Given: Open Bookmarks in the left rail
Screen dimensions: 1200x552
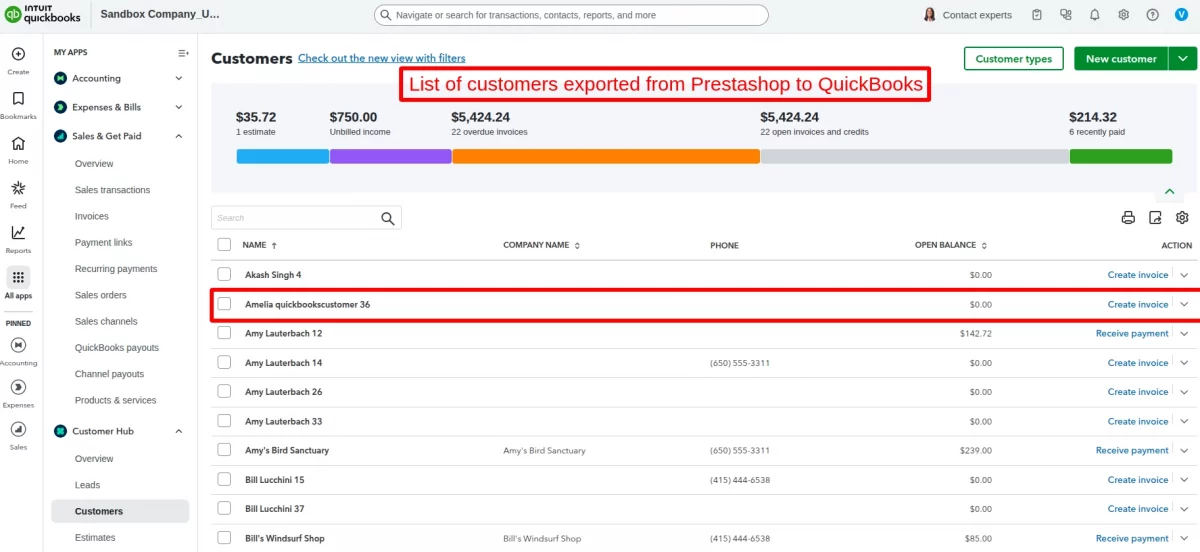Looking at the screenshot, I should point(18,99).
